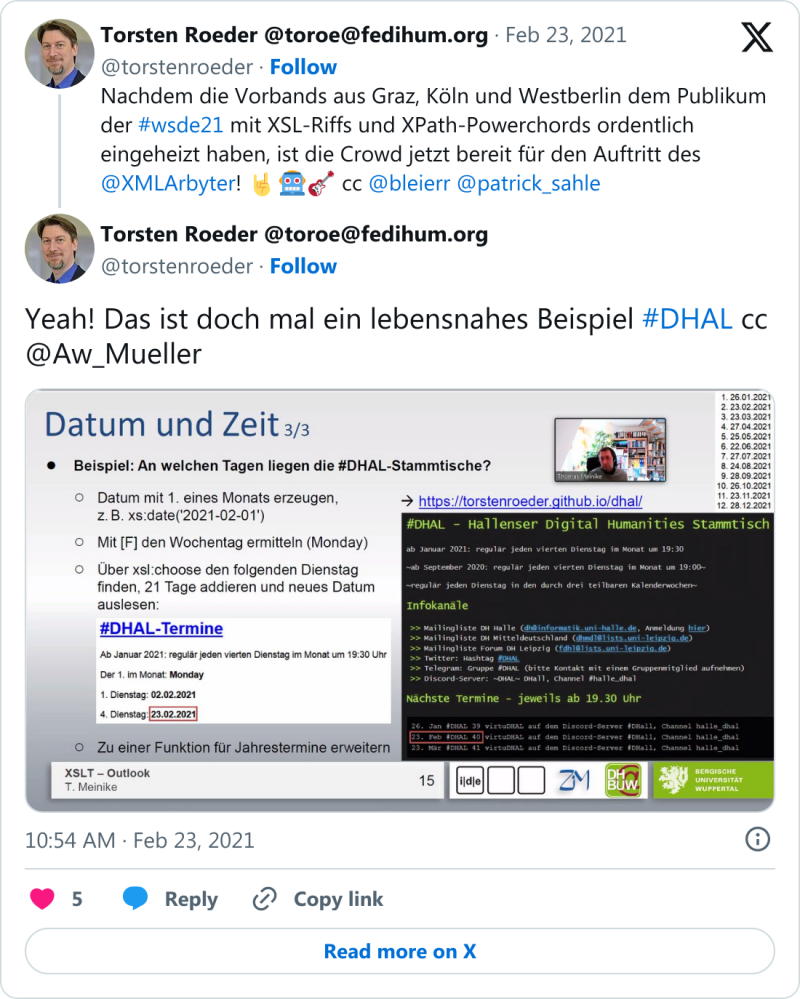This screenshot has height=999, width=800.
Task: Click the Feb 23, 2021 date of first tweet
Action: coord(566,35)
